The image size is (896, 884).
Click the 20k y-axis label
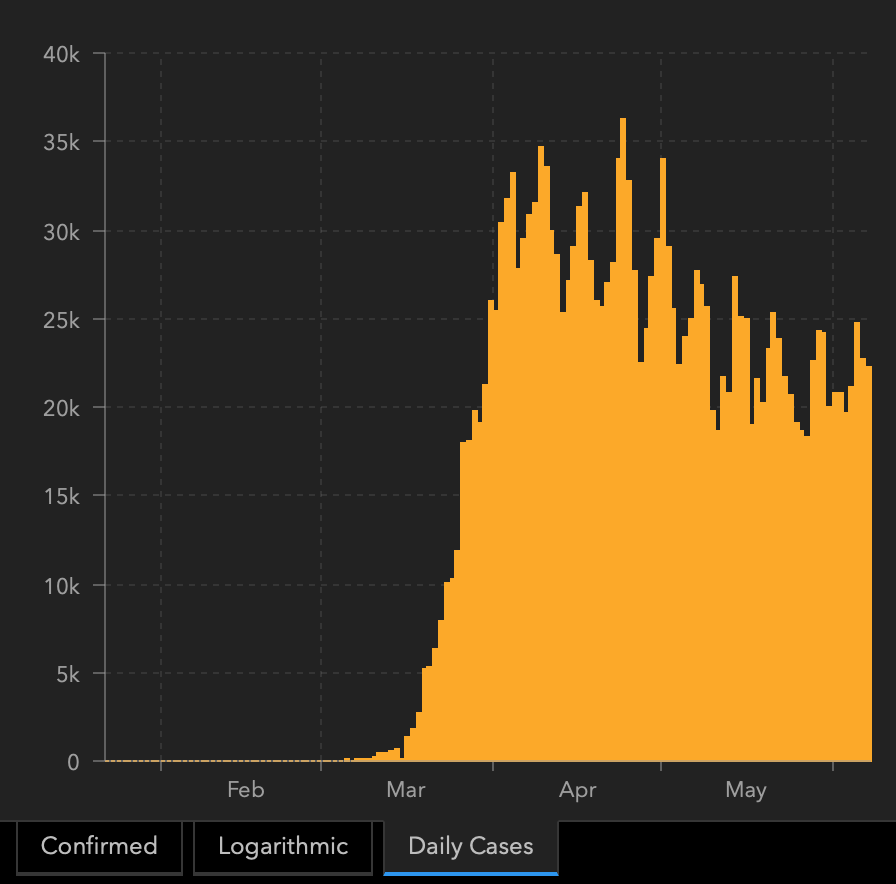[61, 408]
